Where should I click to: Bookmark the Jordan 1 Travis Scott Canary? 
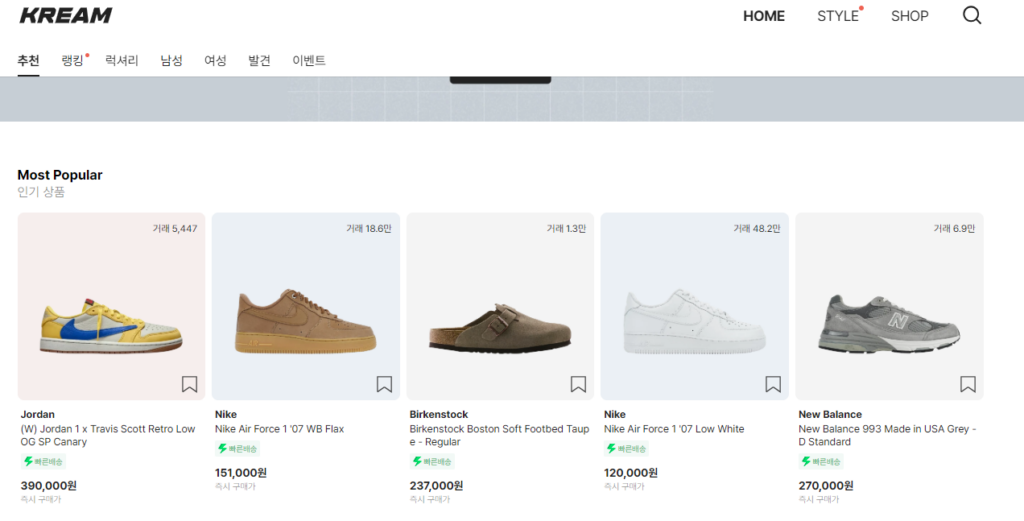coord(189,384)
